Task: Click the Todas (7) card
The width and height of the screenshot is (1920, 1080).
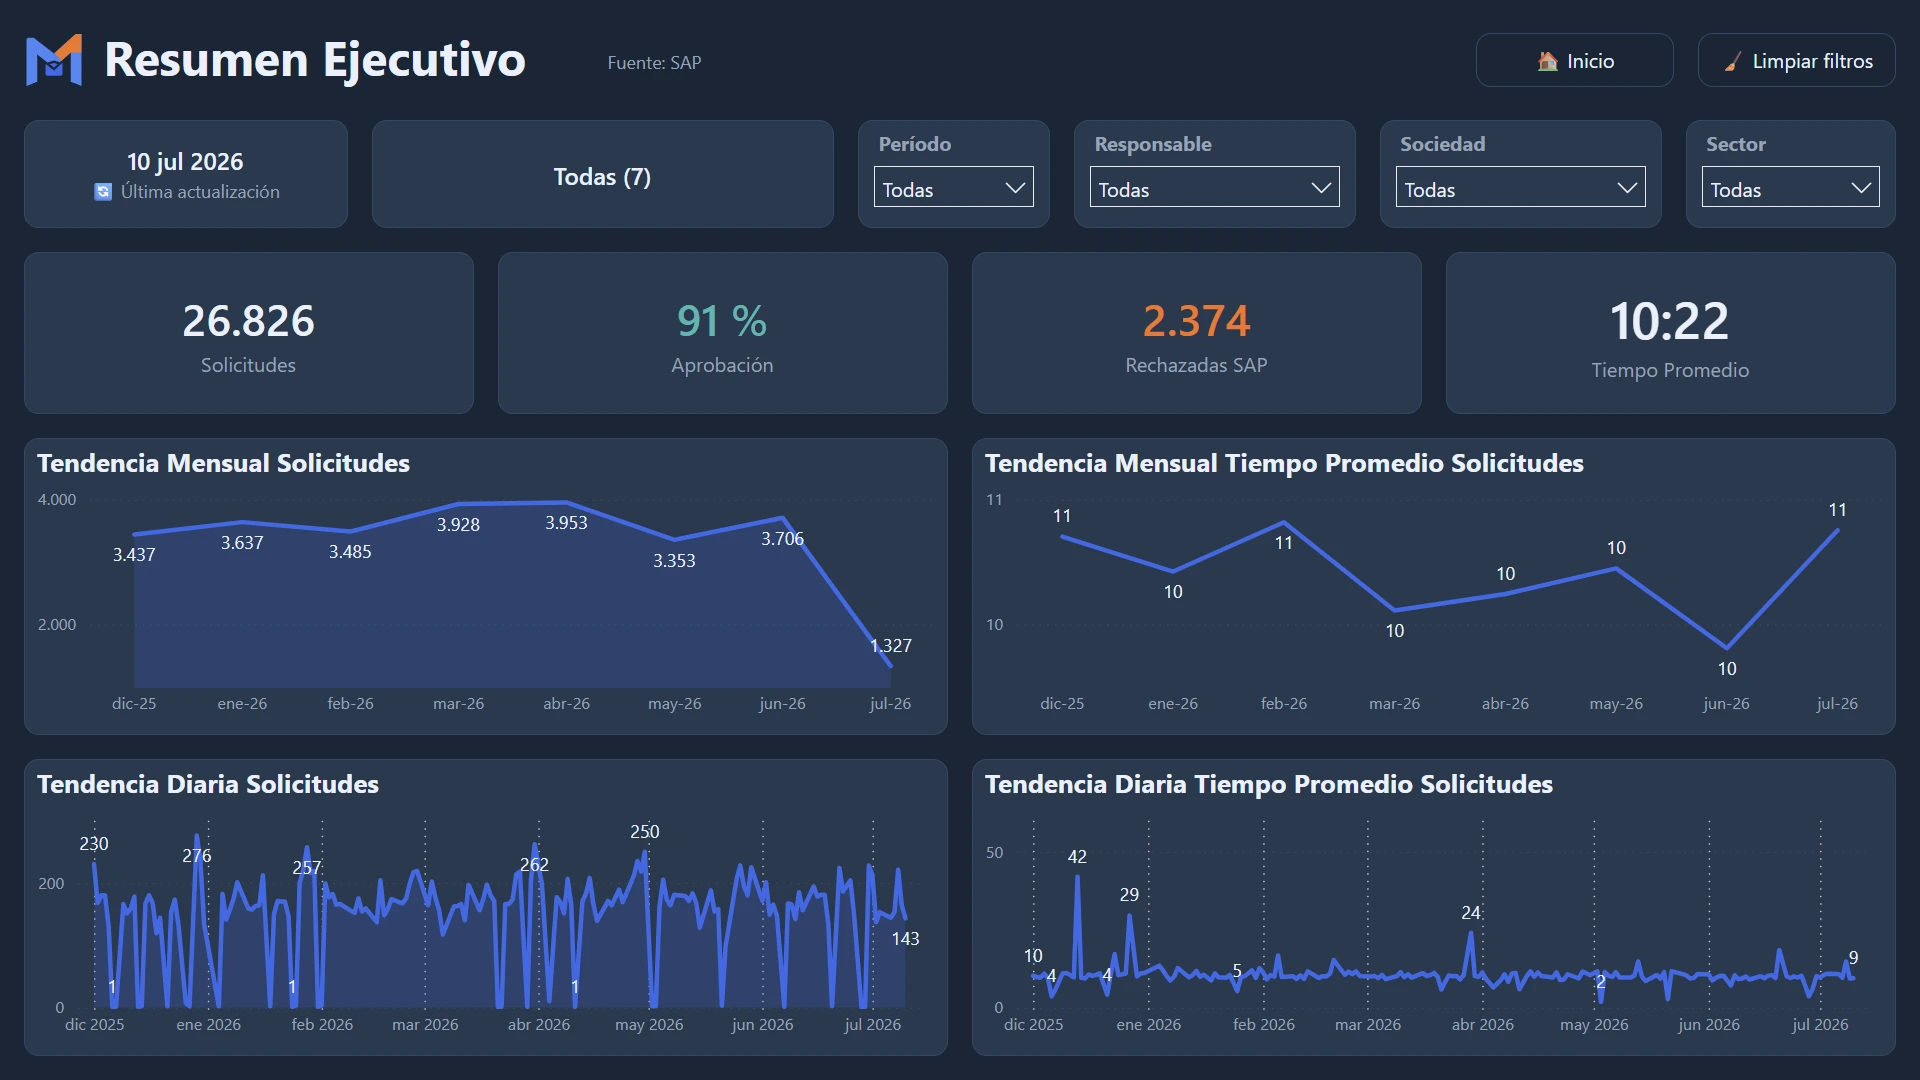Action: [602, 175]
